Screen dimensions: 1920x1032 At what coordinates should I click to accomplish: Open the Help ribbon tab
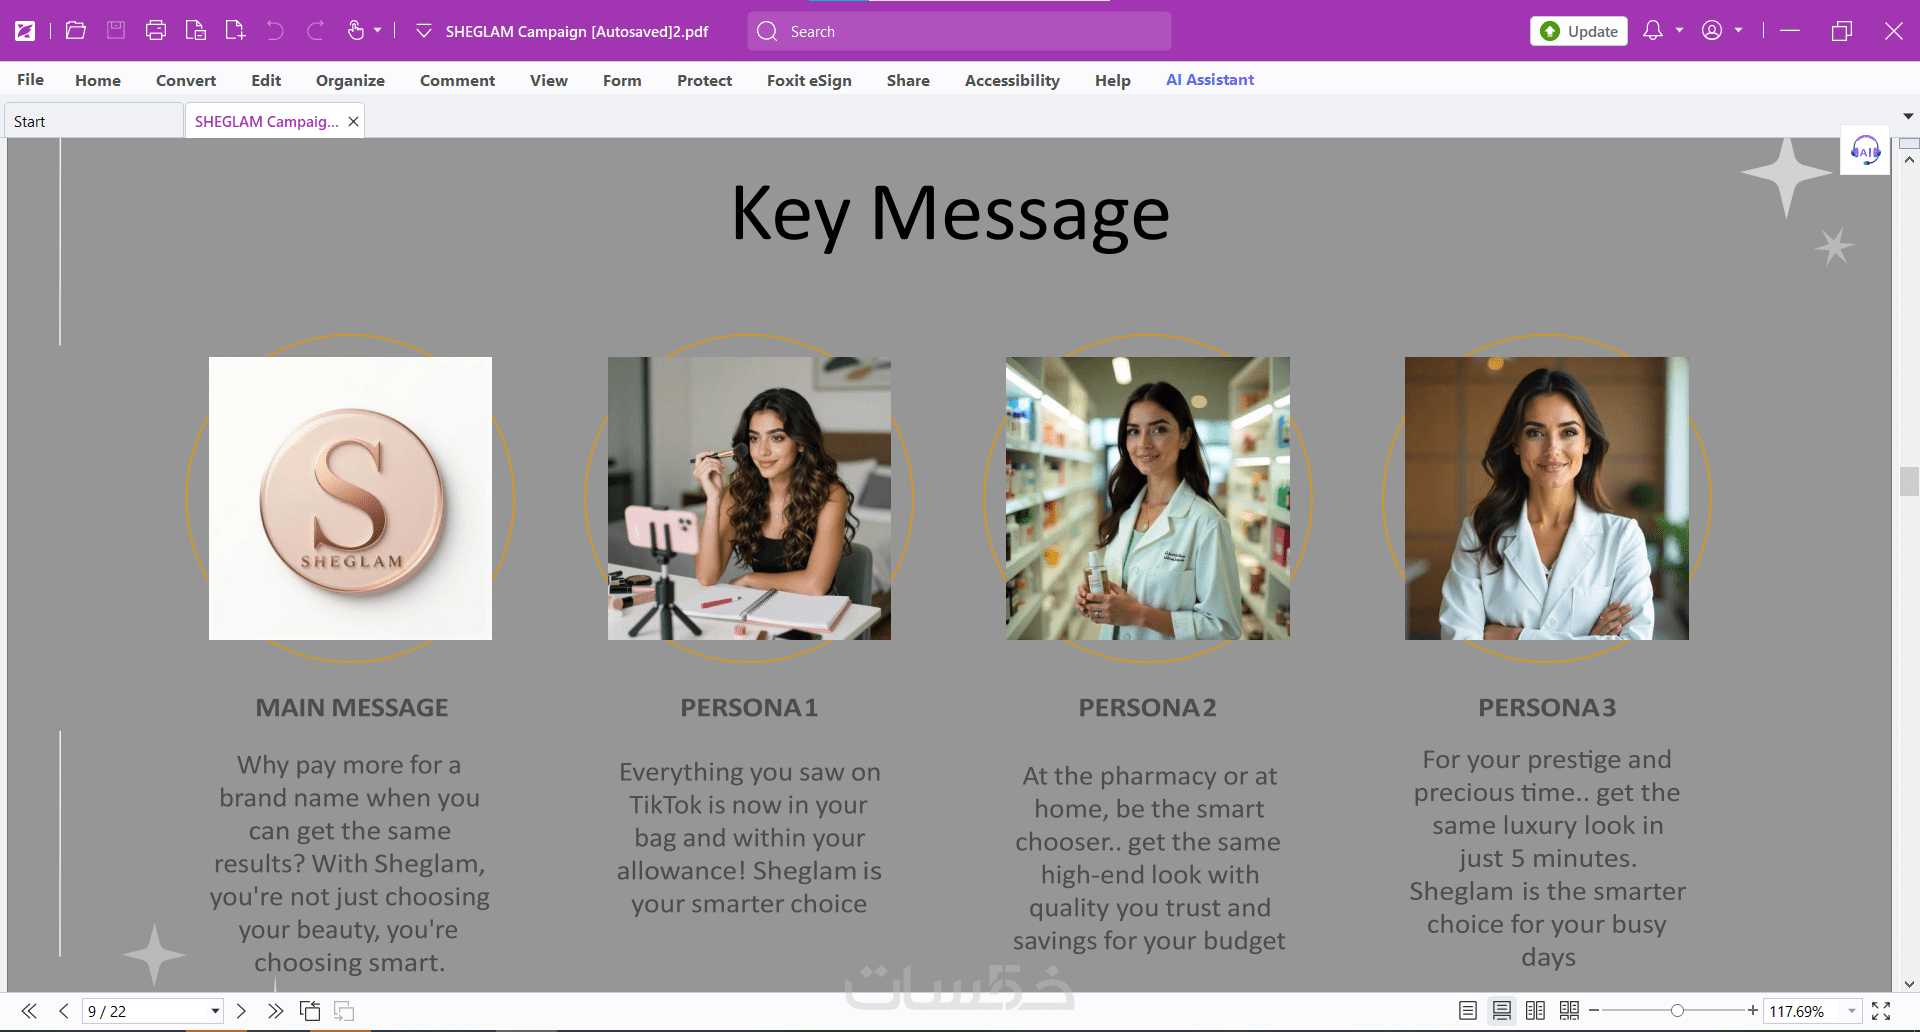coord(1112,80)
